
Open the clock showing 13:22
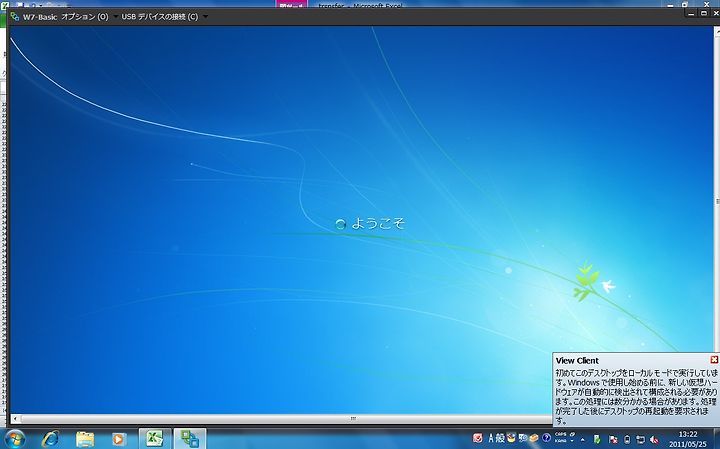[x=688, y=434]
